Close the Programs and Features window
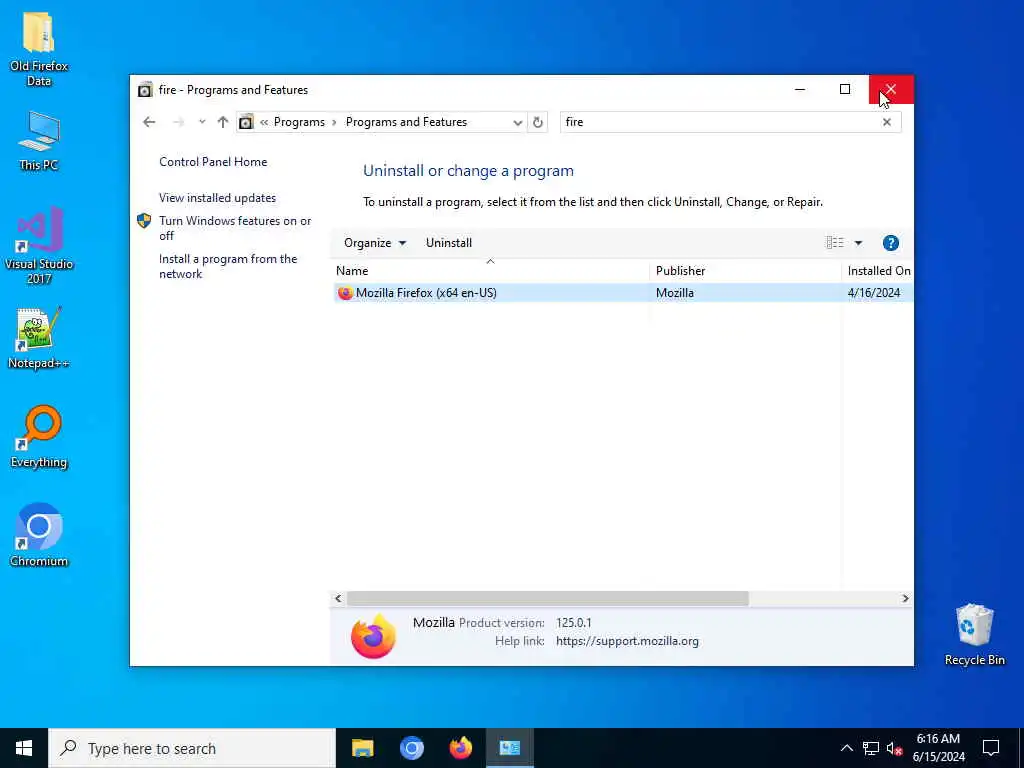The width and height of the screenshot is (1024, 768). pos(891,89)
